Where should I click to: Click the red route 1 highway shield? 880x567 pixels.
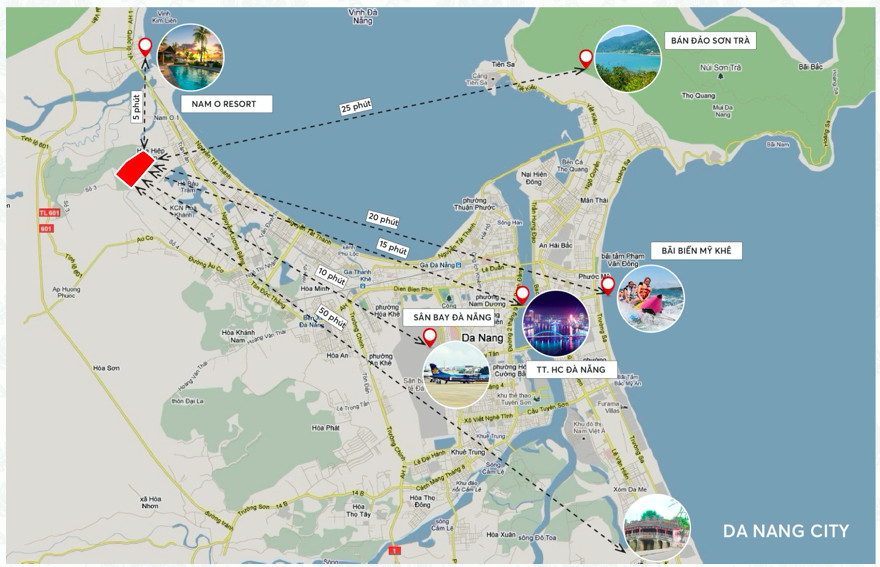(396, 550)
